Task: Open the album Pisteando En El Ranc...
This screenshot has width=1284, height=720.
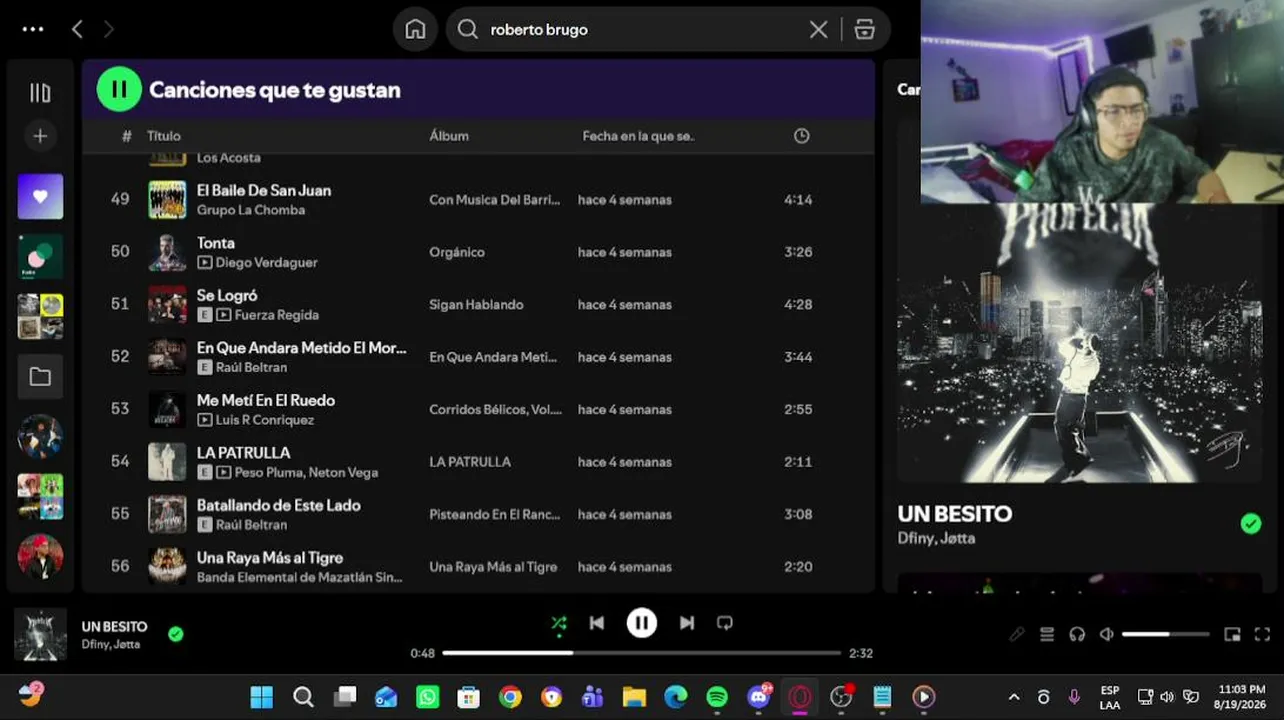Action: [495, 514]
